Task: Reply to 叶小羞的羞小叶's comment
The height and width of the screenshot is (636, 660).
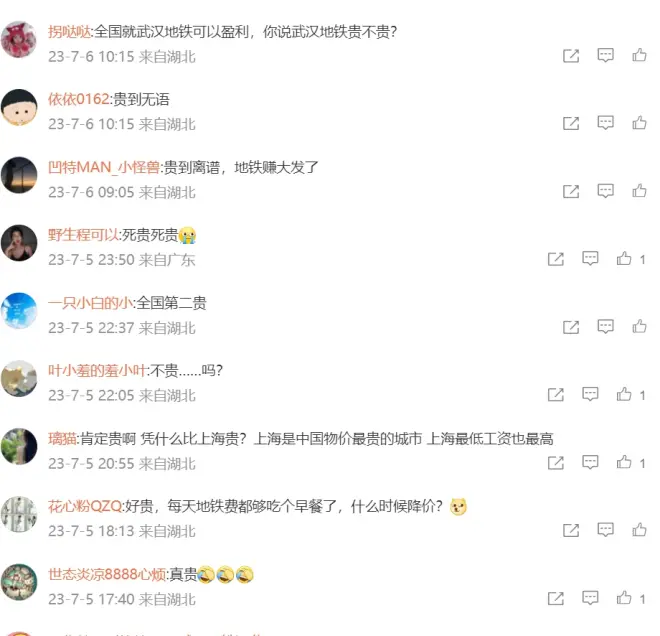Action: [590, 394]
